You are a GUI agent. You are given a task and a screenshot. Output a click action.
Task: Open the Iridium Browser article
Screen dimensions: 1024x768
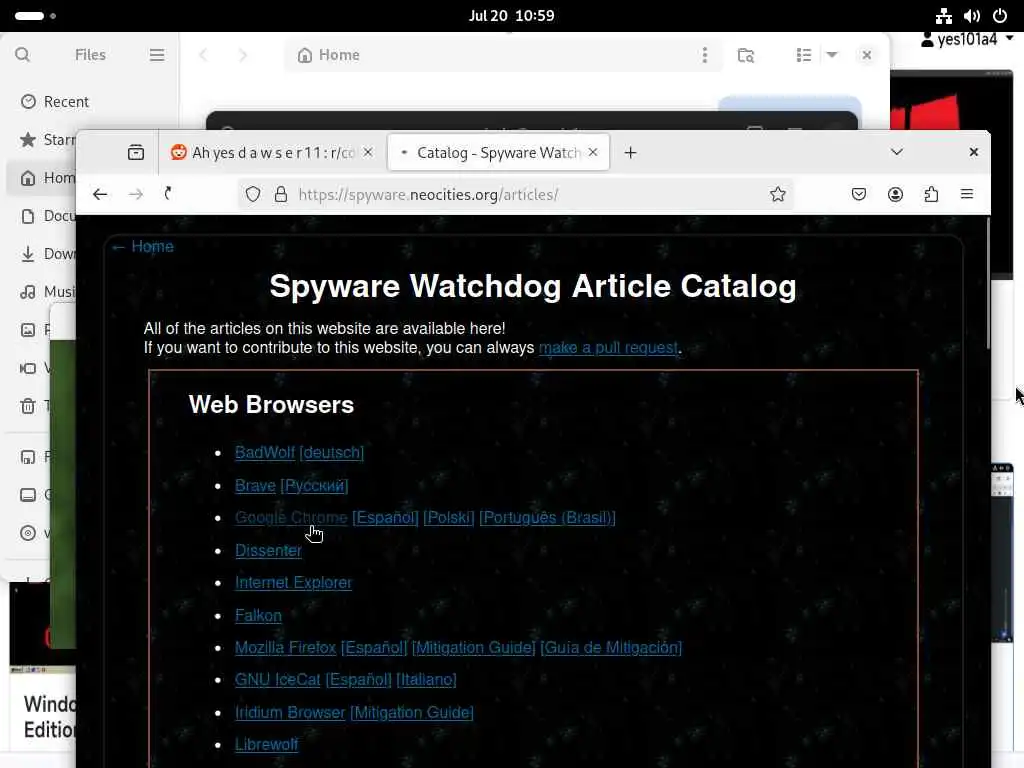coord(290,712)
